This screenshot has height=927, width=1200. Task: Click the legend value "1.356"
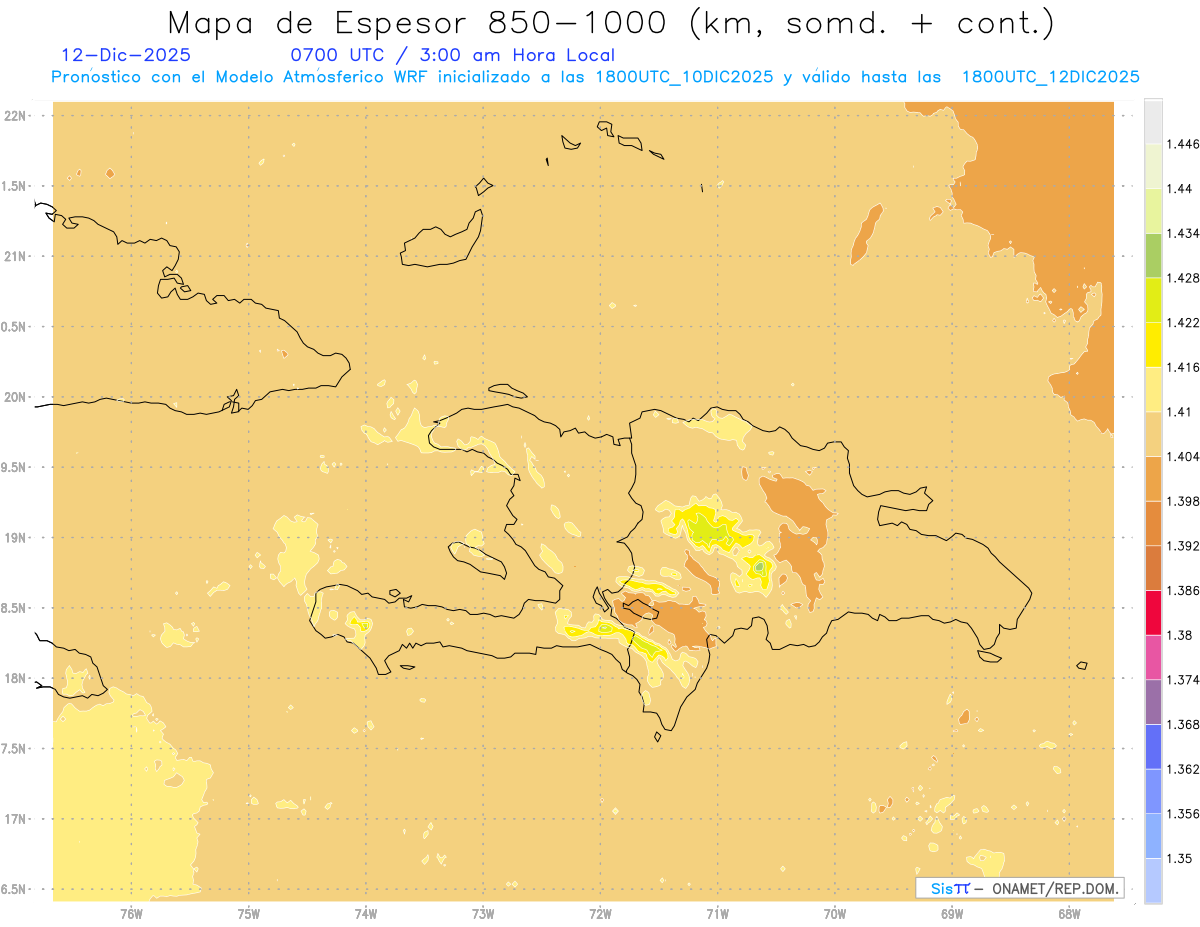(1183, 814)
